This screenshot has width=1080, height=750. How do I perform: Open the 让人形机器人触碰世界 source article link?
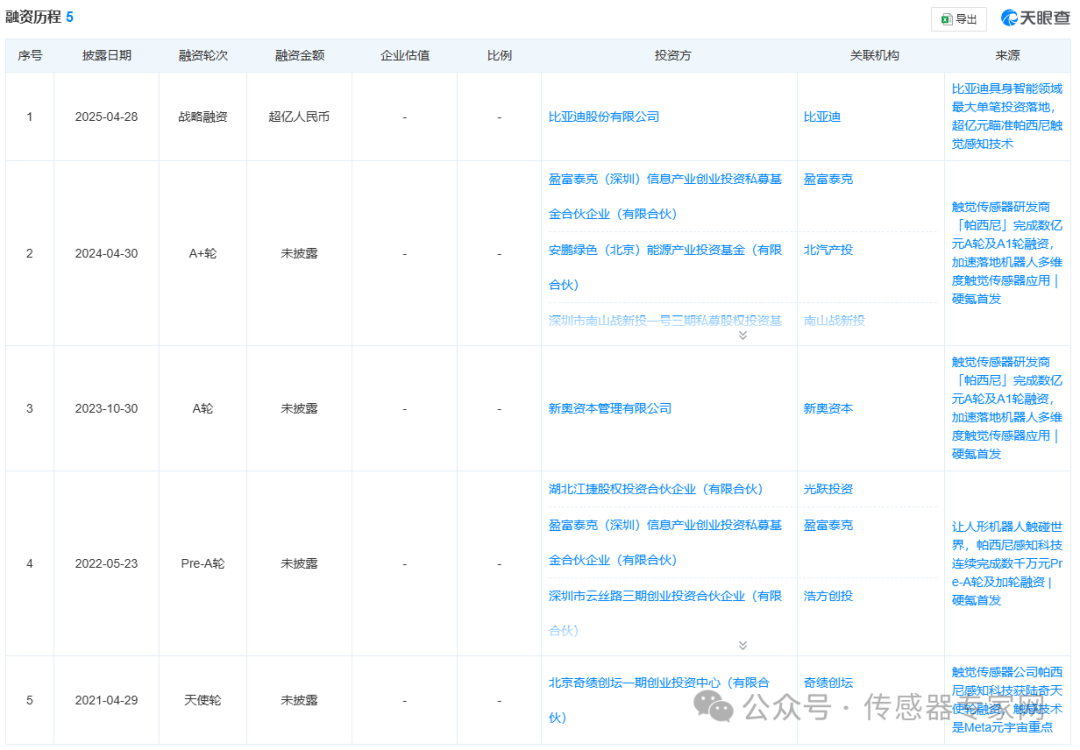1007,563
